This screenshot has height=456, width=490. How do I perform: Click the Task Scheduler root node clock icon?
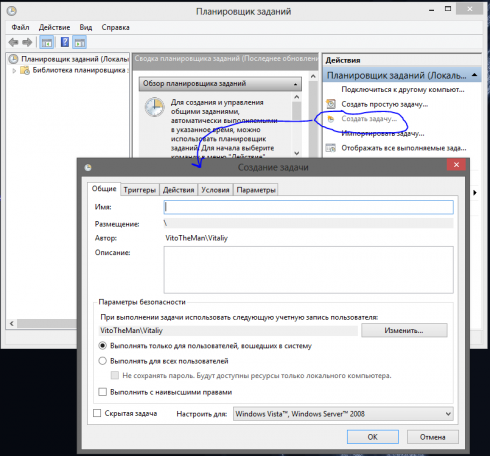coord(13,59)
